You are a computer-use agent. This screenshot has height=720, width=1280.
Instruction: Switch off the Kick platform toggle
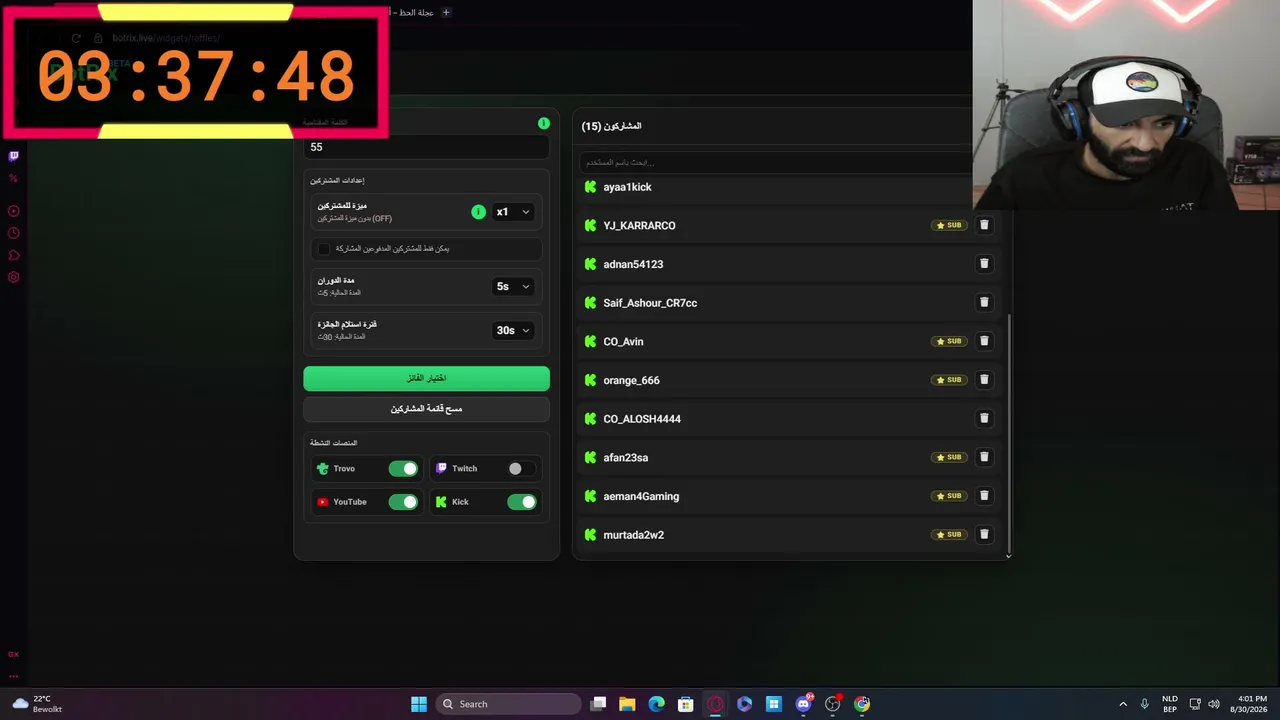pos(521,502)
